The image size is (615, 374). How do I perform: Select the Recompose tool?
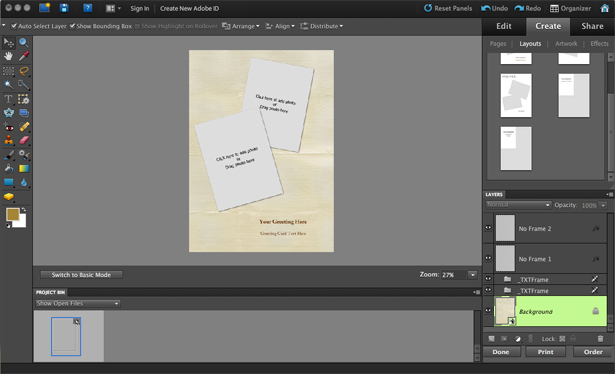click(x=24, y=99)
